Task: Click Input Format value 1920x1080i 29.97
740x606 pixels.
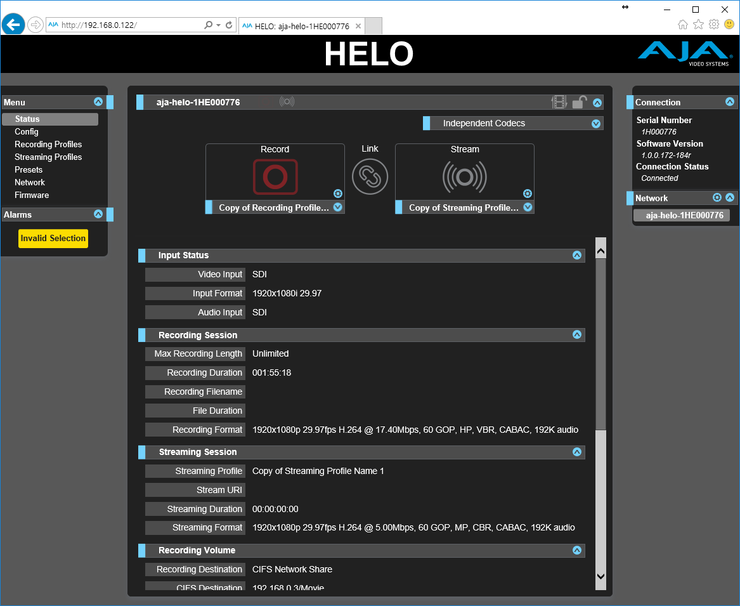Action: [x=287, y=294]
